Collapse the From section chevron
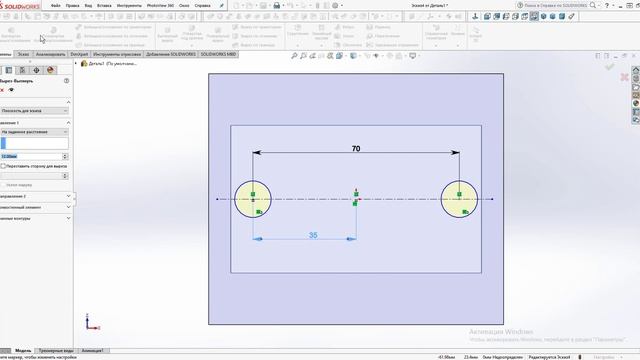This screenshot has height=360, width=640. 68,102
